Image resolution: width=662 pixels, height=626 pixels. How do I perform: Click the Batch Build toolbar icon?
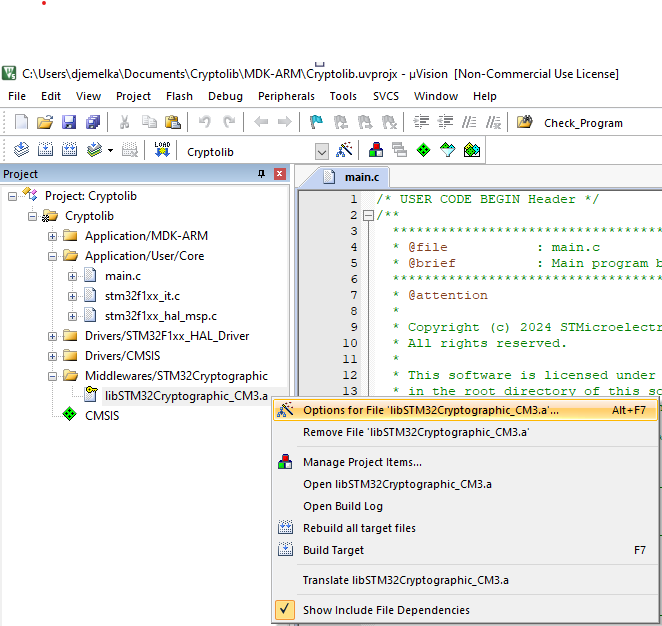[x=94, y=149]
